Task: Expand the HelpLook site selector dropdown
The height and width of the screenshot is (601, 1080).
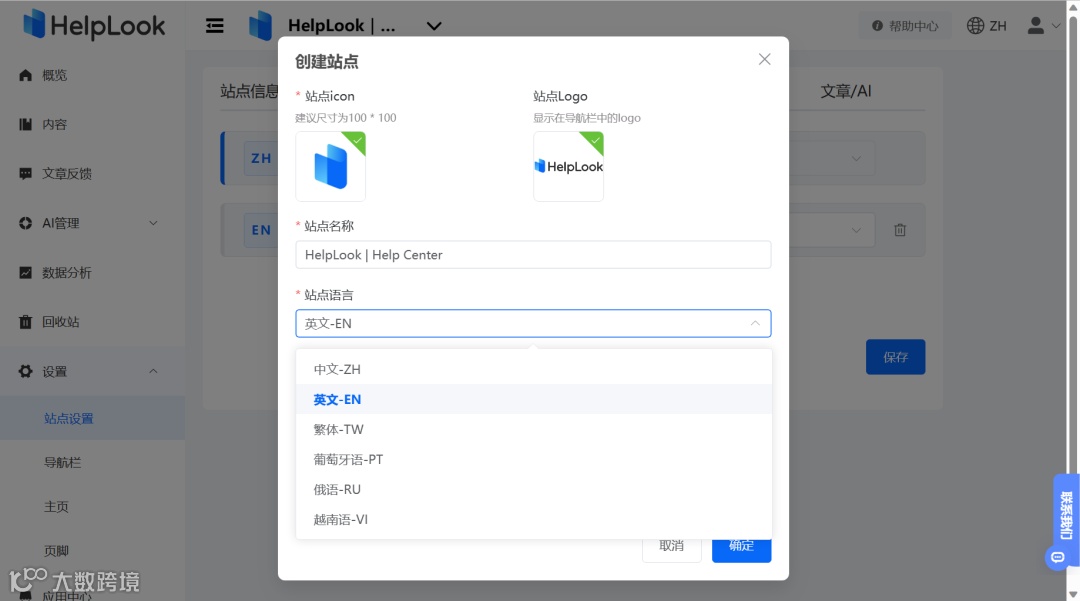Action: coord(433,25)
